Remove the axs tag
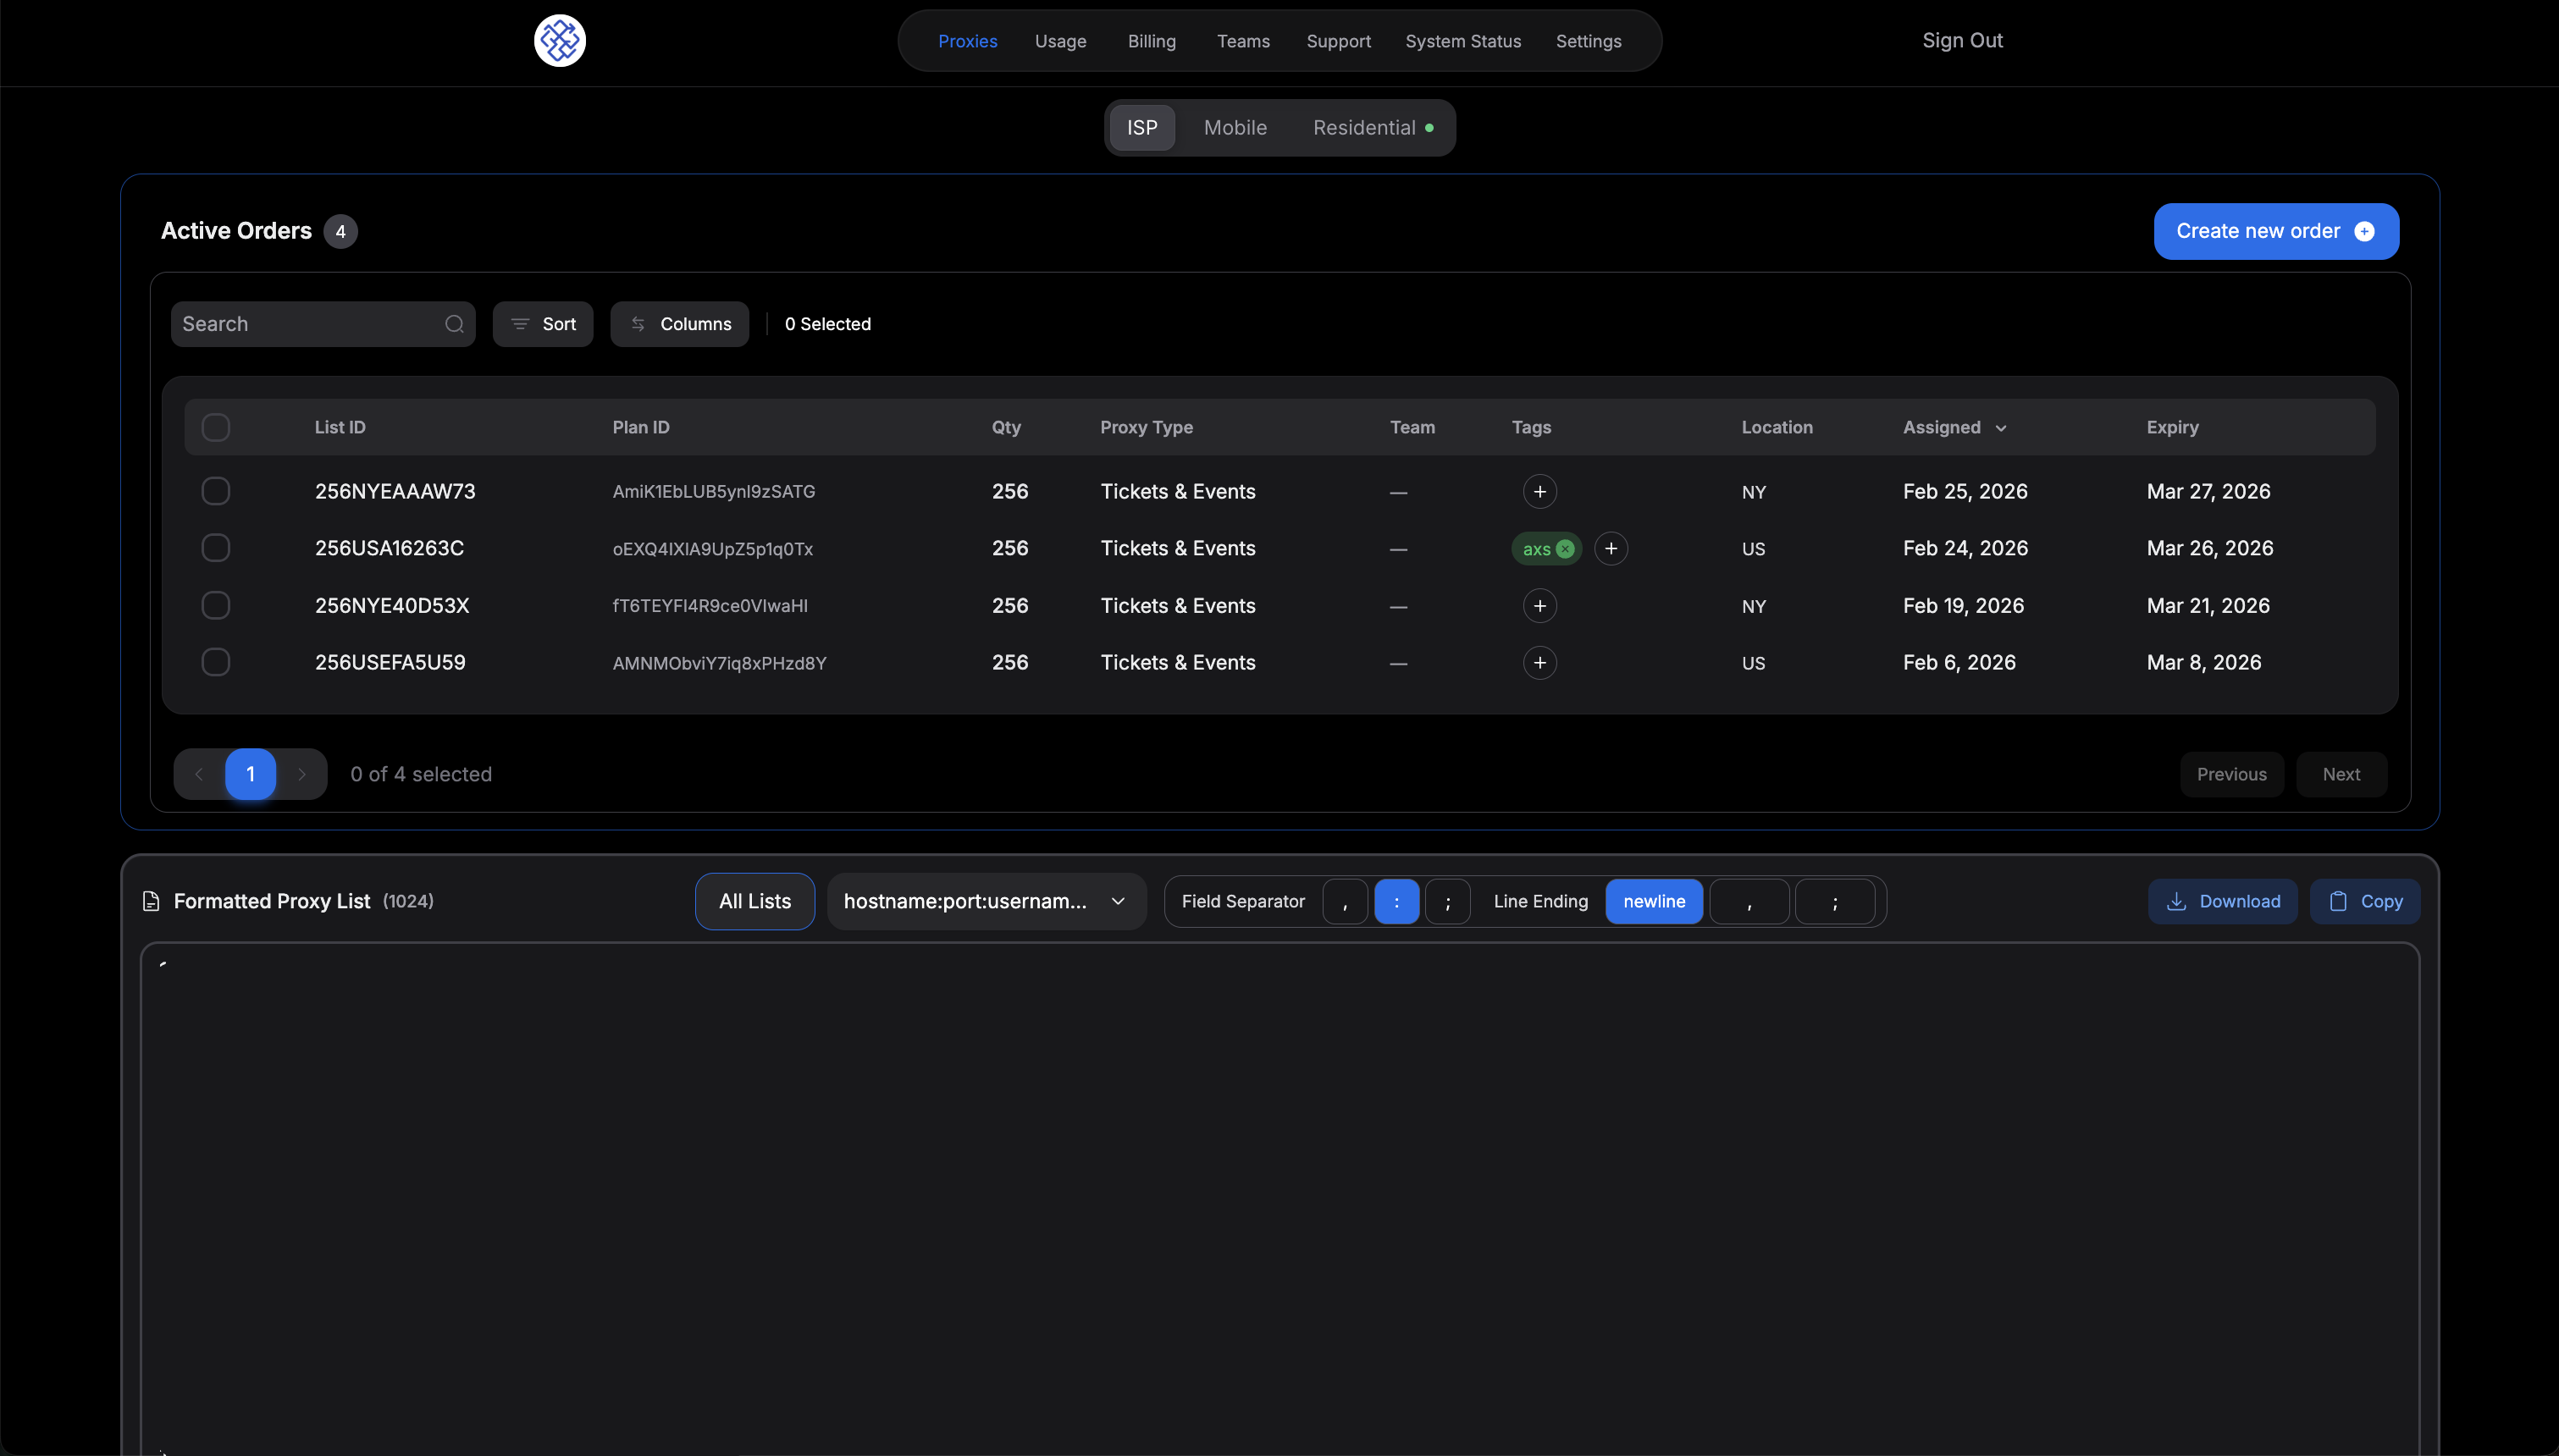The image size is (2559, 1456). [x=1565, y=549]
